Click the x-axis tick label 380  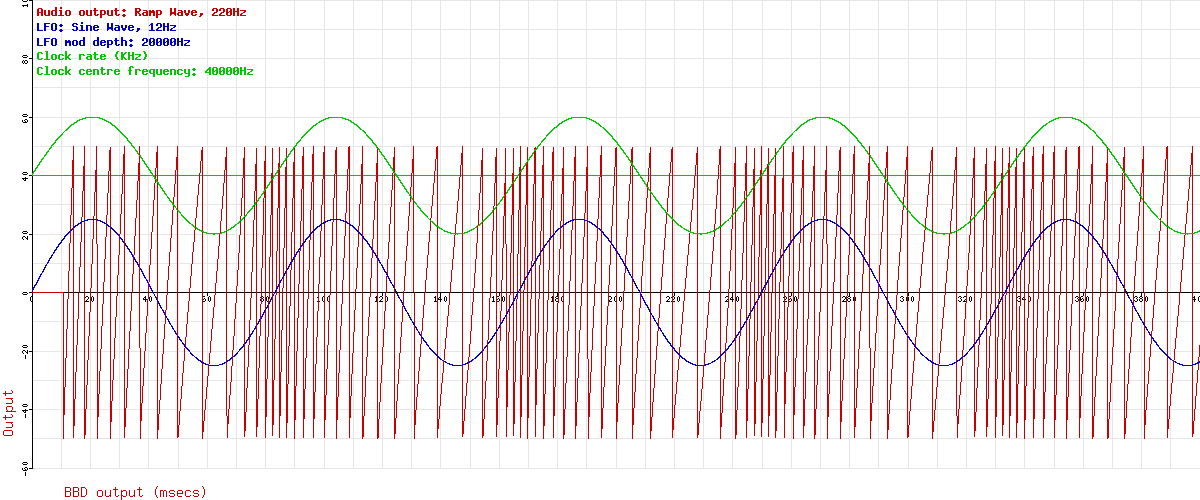1140,299
